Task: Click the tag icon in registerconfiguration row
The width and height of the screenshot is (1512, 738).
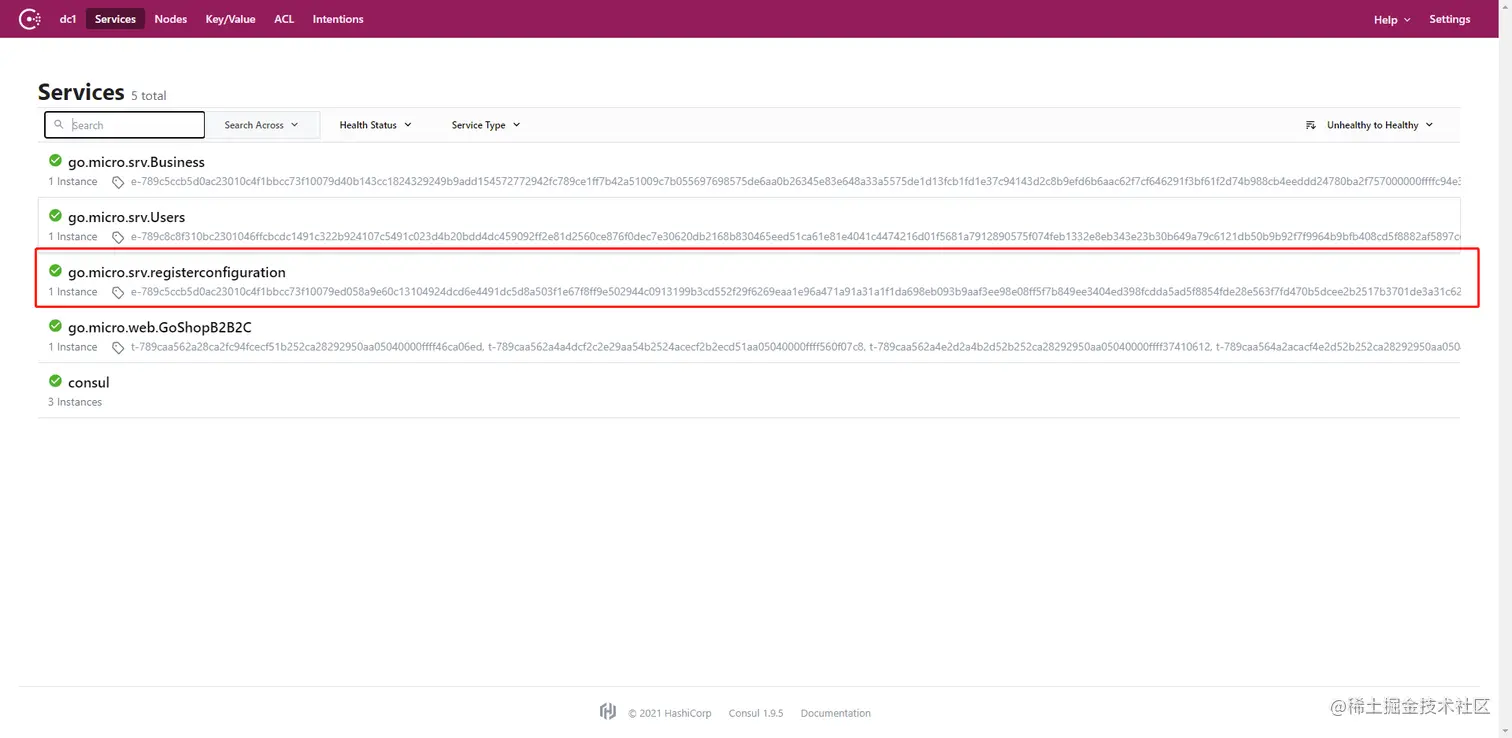Action: 118,292
